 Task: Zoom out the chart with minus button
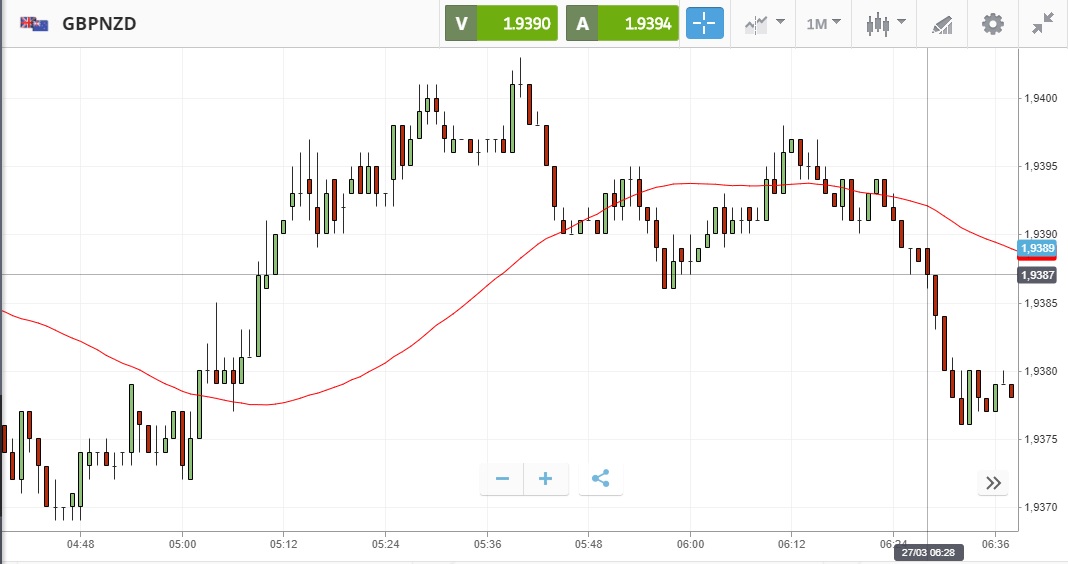[x=502, y=479]
